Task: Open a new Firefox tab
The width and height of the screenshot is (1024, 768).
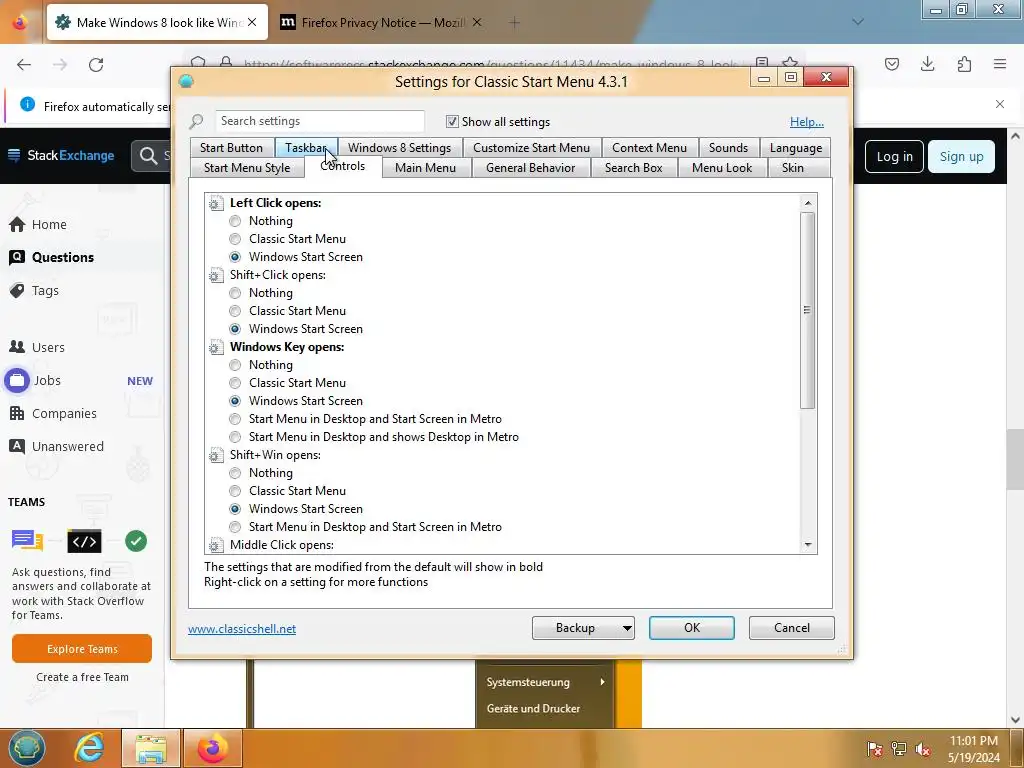Action: [515, 23]
